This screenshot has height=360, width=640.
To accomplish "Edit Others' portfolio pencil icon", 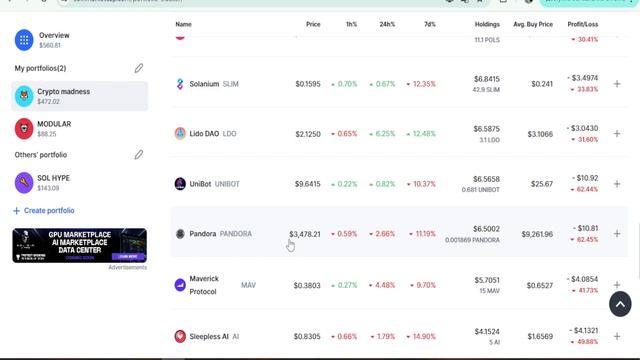I will [139, 155].
